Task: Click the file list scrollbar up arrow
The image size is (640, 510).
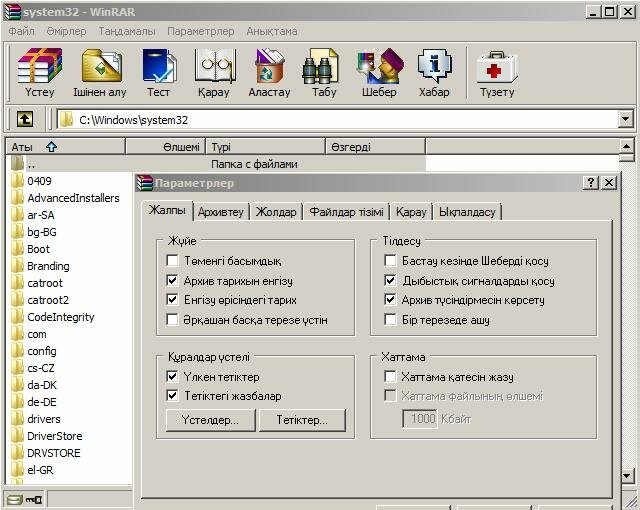Action: (x=627, y=146)
